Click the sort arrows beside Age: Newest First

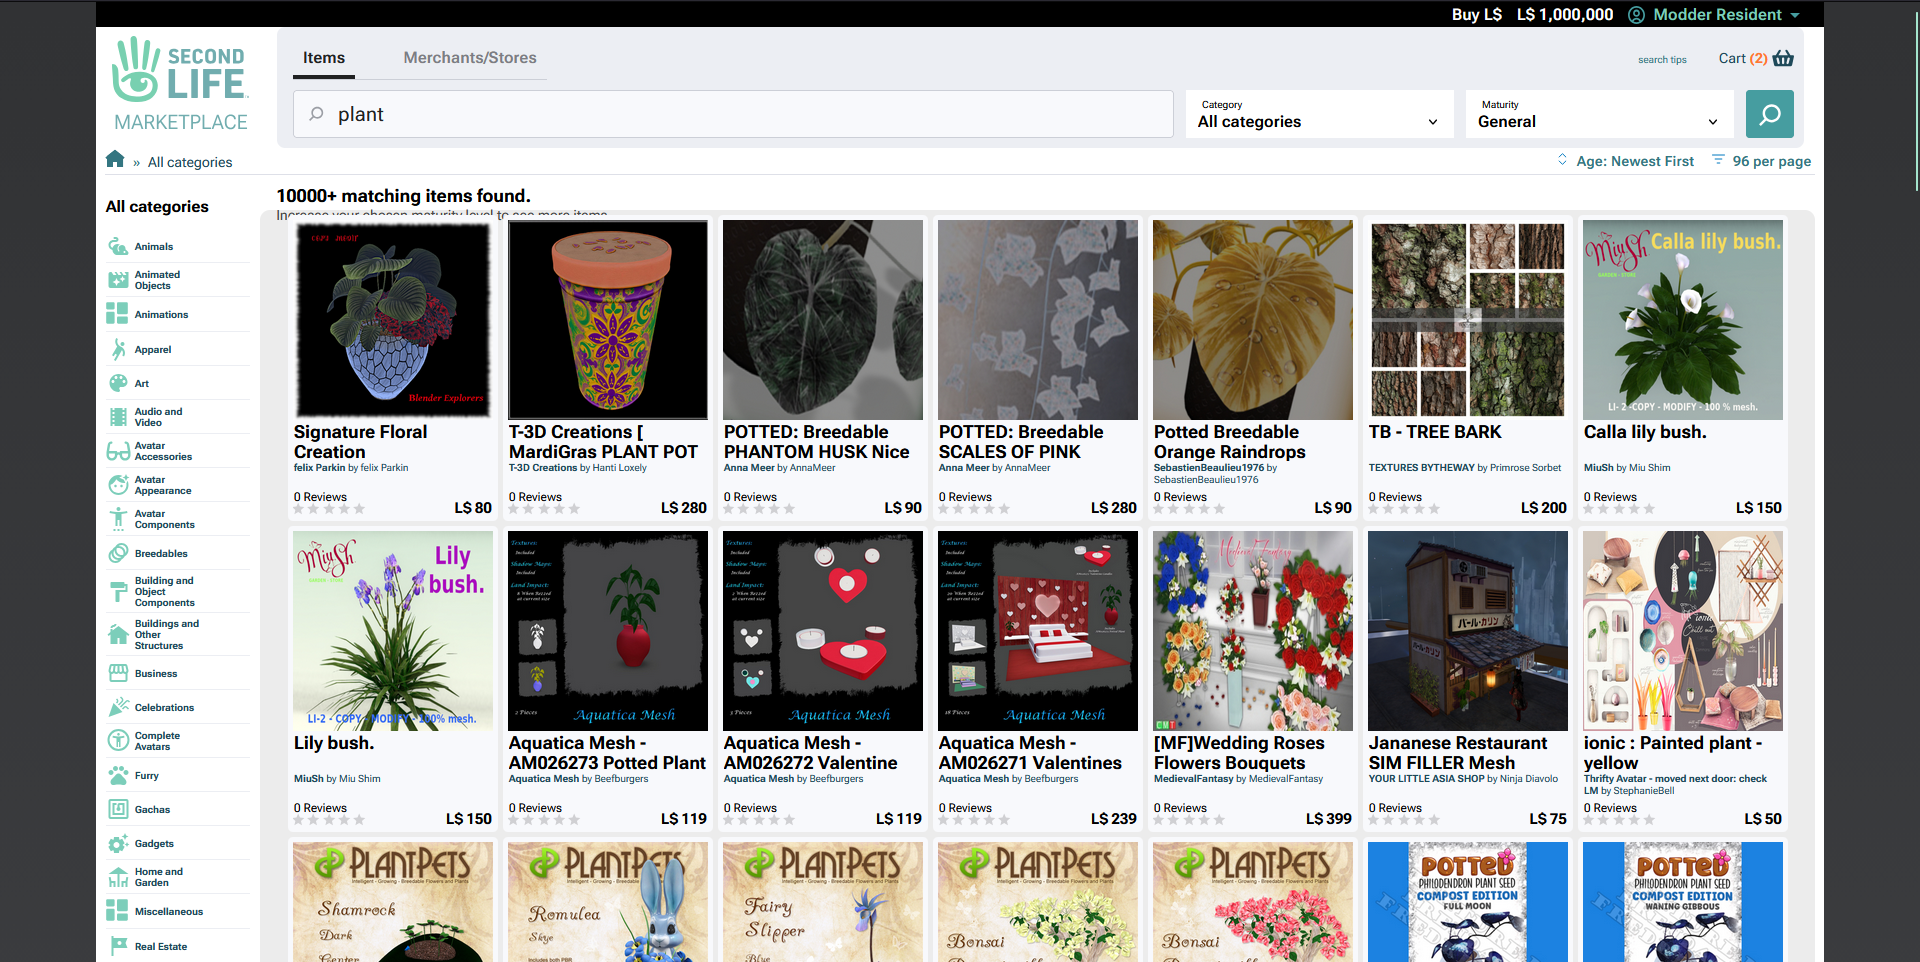pyautogui.click(x=1562, y=160)
